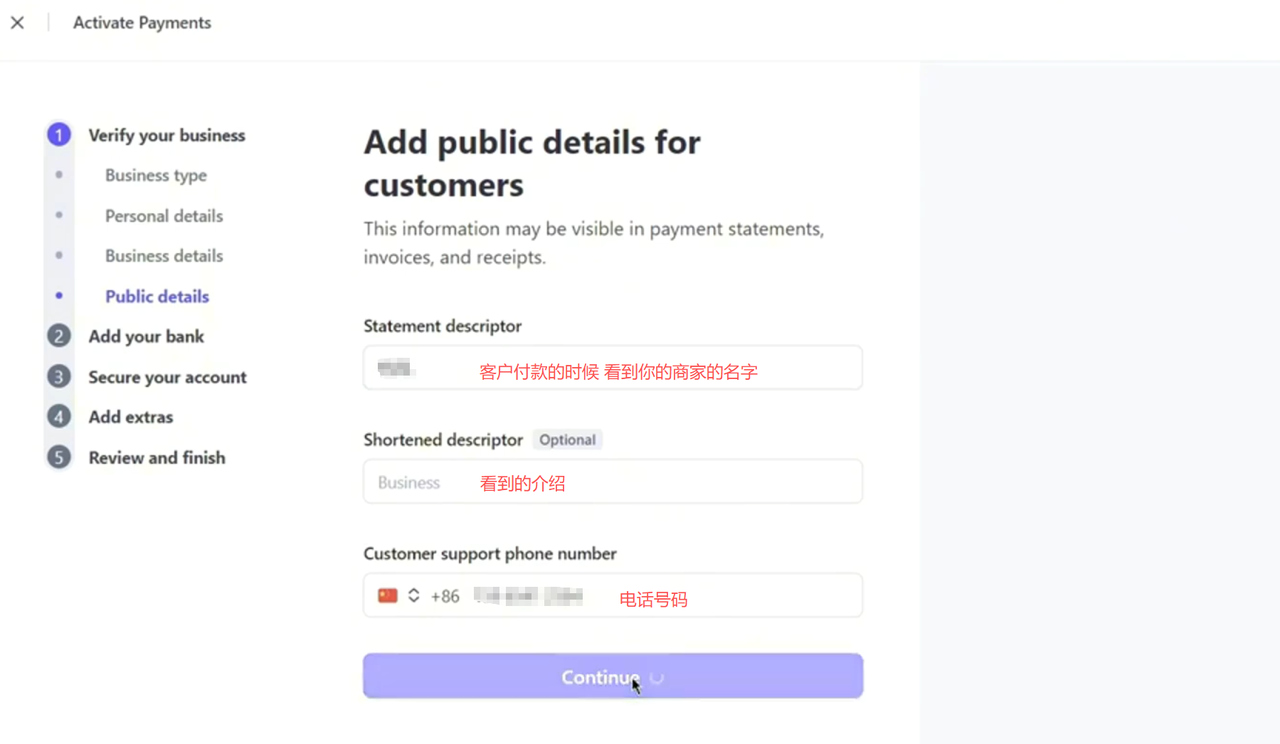Click the China flag icon
Viewport: 1280px width, 744px height.
click(388, 596)
